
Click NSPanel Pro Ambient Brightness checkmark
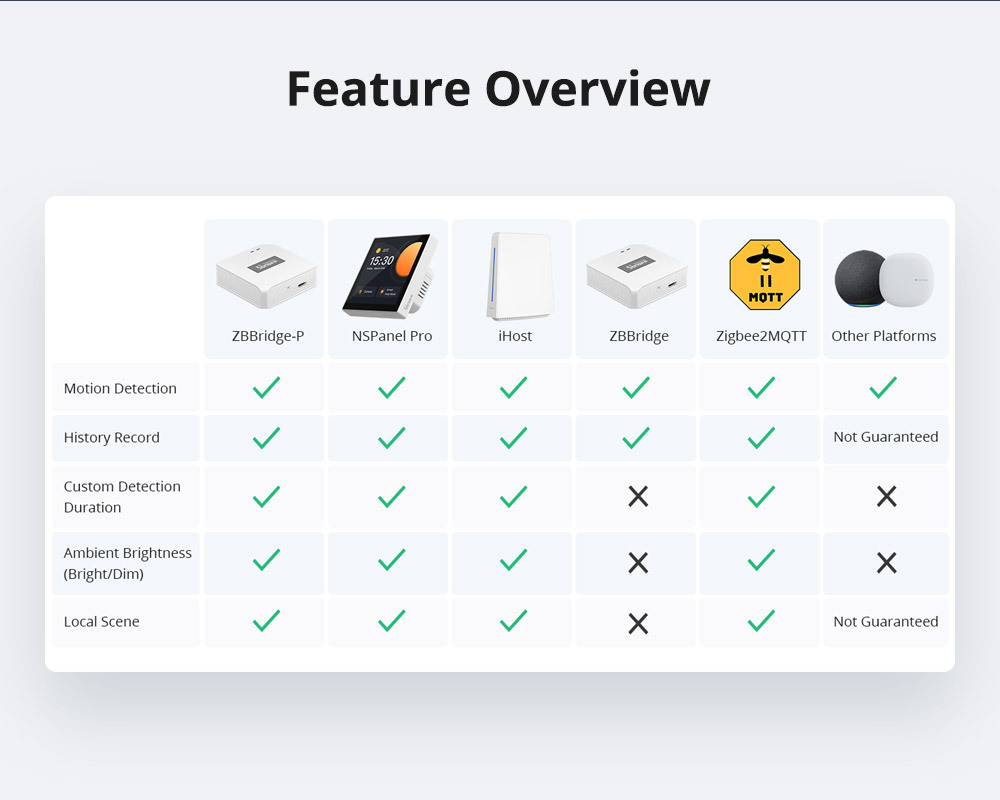pos(391,559)
